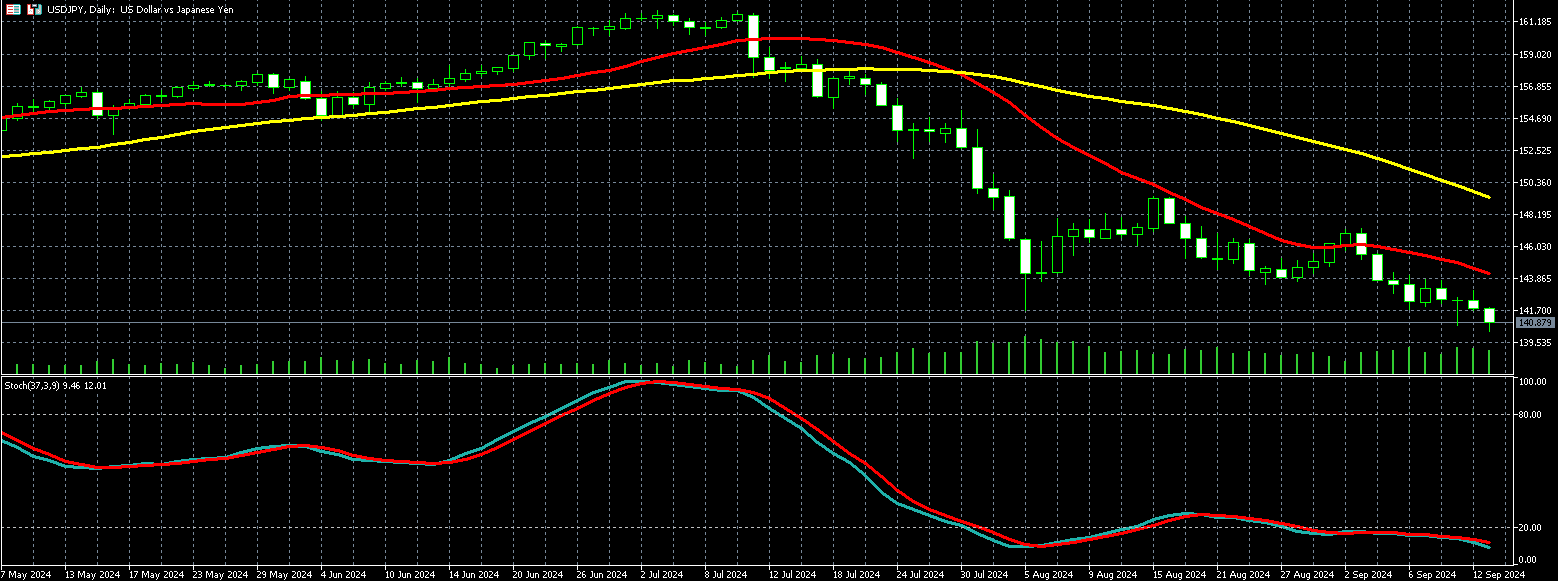Select the yellow moving average line's right end
The width and height of the screenshot is (1558, 581).
[x=1488, y=197]
